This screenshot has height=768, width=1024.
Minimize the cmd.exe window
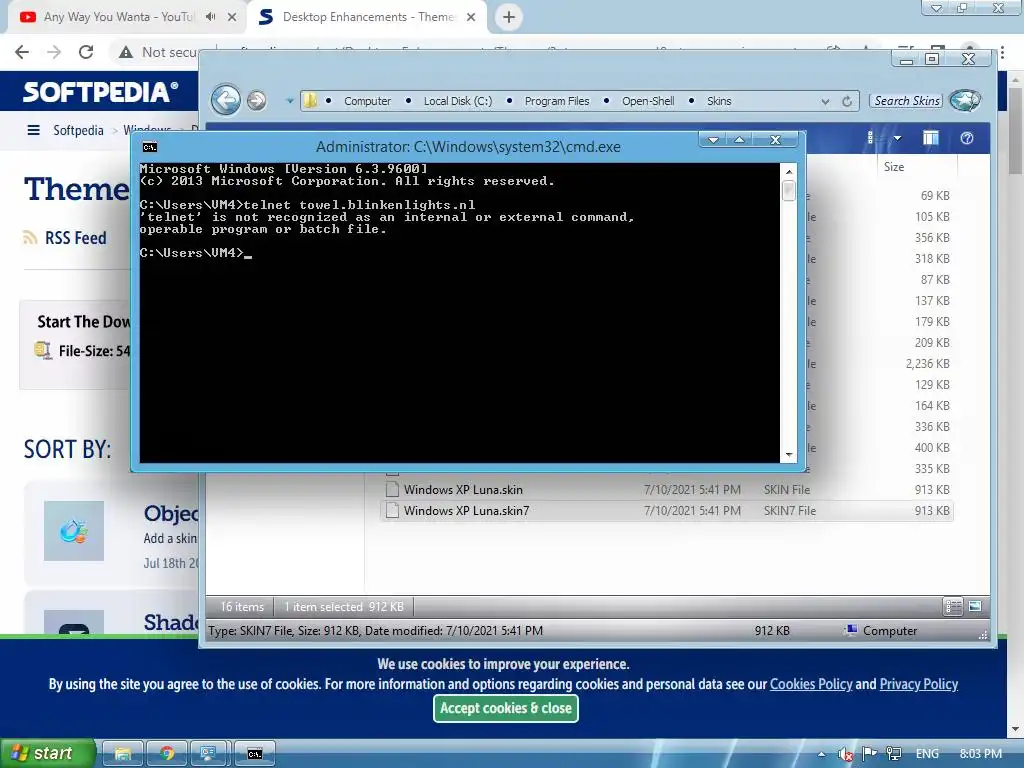(x=713, y=140)
